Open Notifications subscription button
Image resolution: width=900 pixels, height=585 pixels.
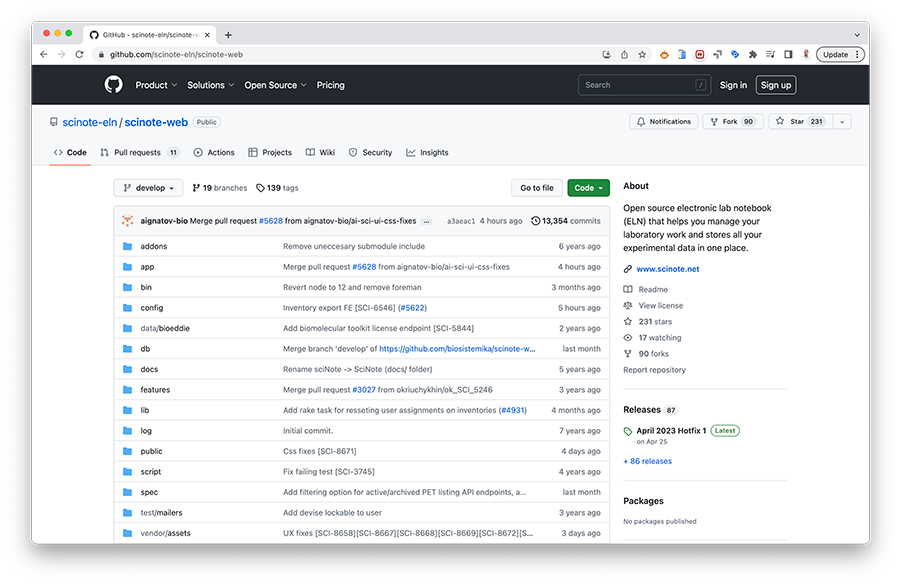click(664, 122)
